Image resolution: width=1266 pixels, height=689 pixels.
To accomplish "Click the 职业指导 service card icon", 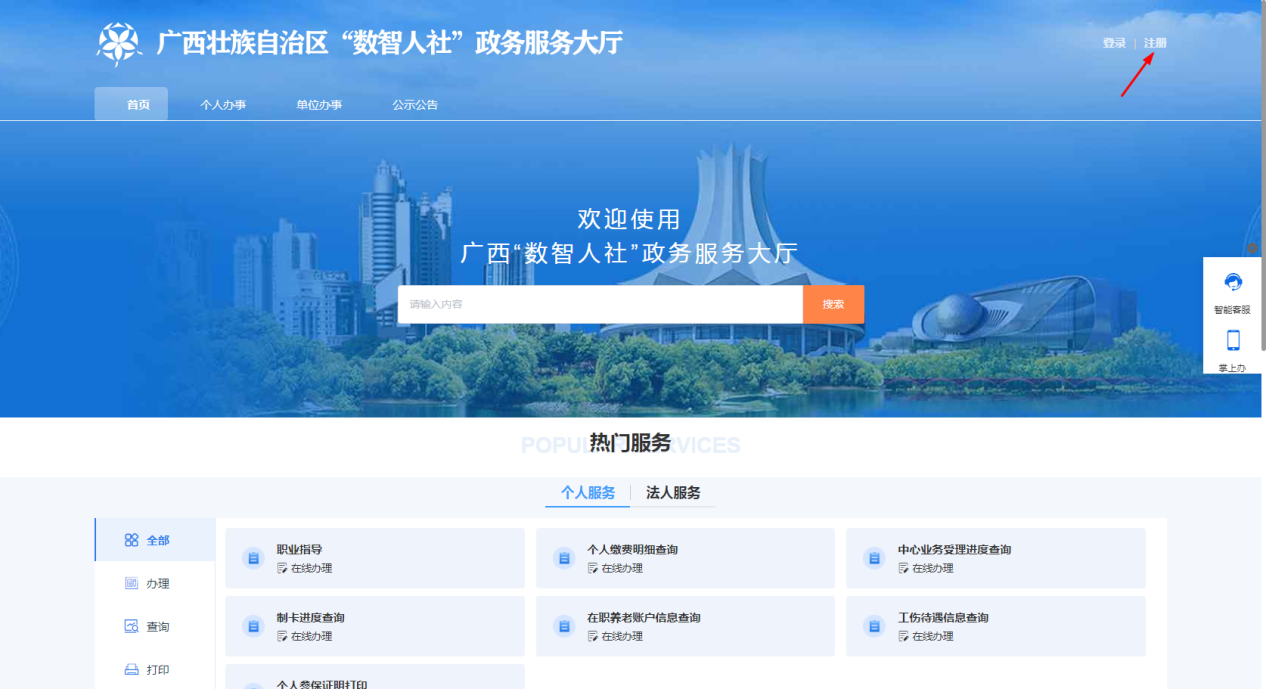I will tap(253, 558).
